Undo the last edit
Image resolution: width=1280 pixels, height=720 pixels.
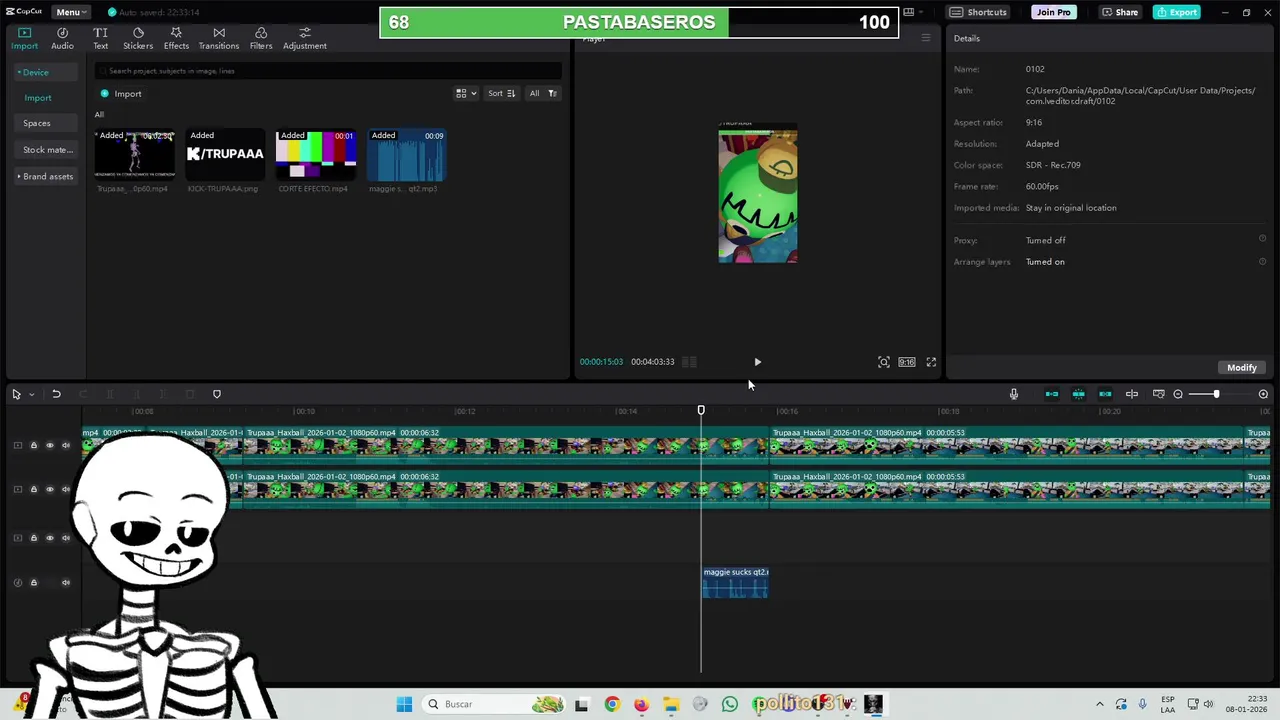click(56, 394)
